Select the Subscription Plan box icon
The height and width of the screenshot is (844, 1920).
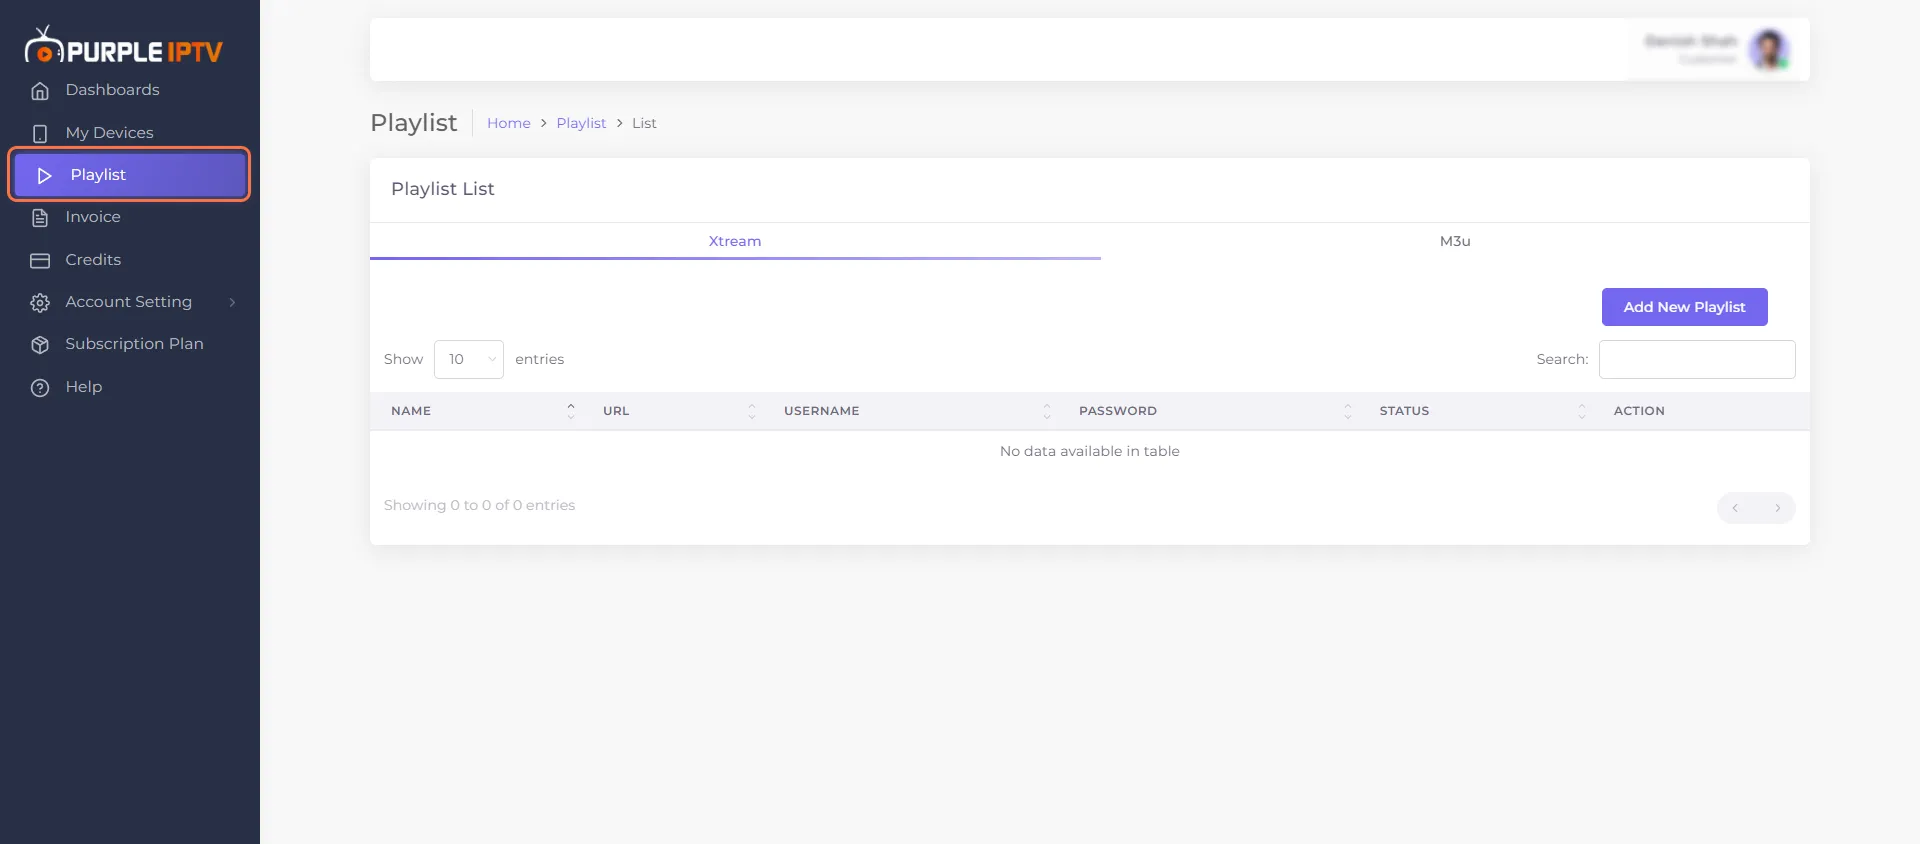click(x=40, y=345)
